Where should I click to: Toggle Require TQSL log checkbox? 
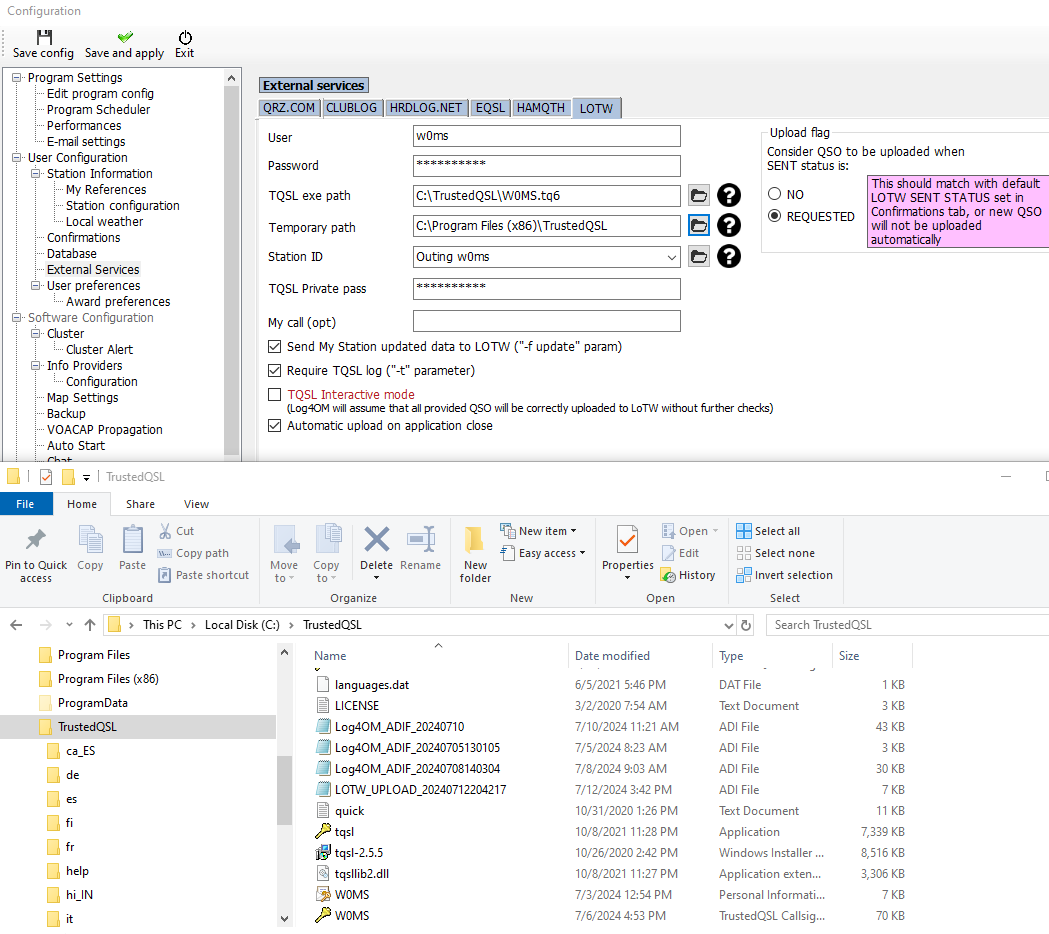pyautogui.click(x=274, y=371)
